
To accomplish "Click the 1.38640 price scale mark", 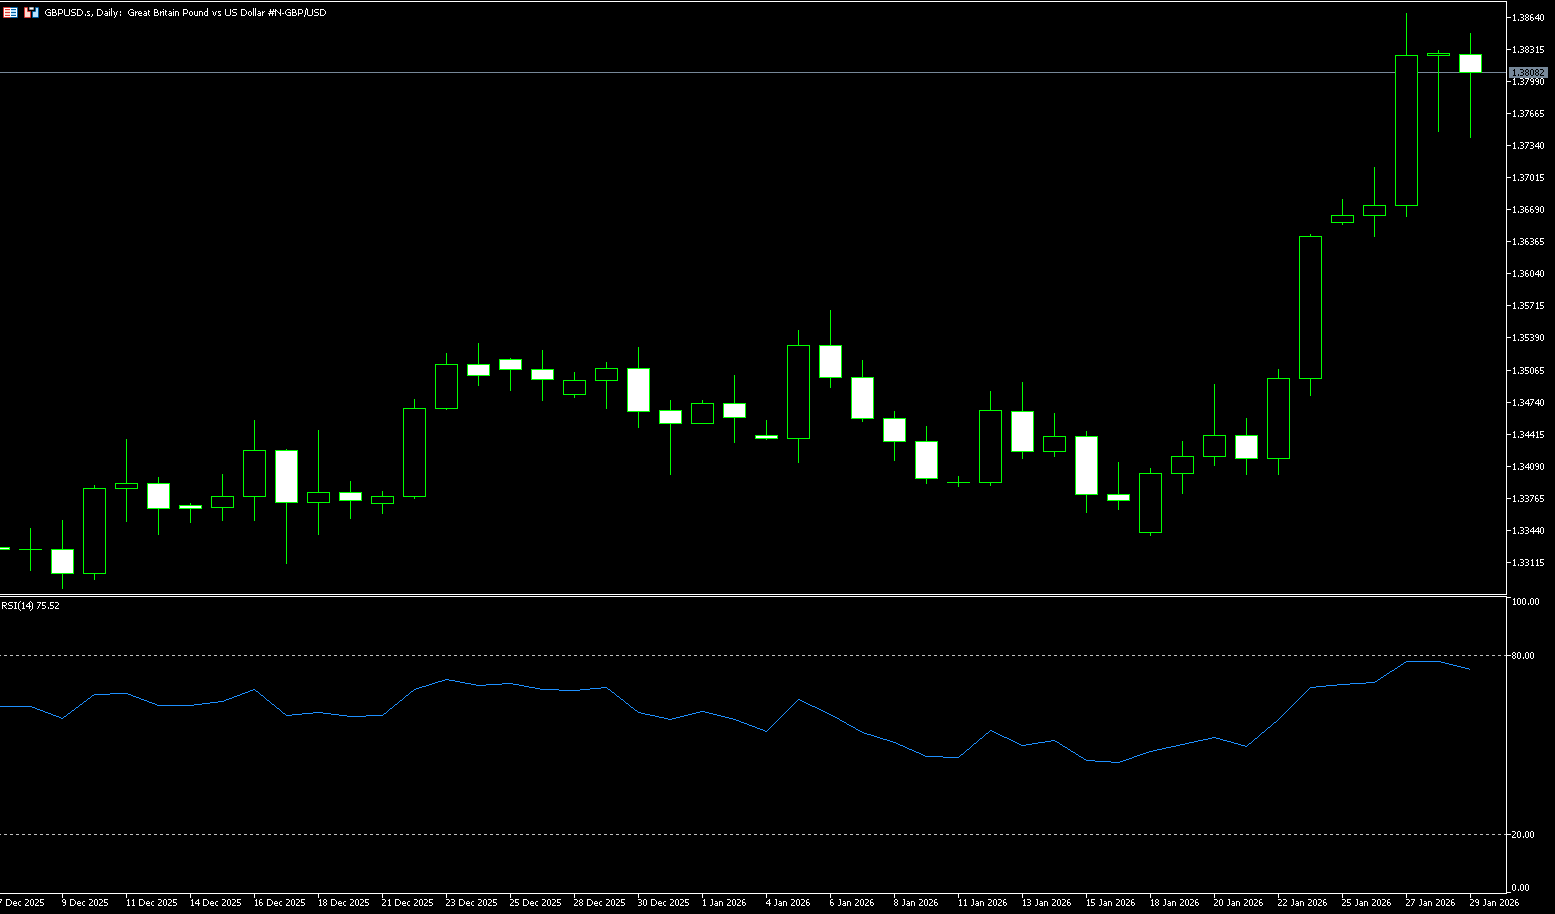I will 1527,18.
